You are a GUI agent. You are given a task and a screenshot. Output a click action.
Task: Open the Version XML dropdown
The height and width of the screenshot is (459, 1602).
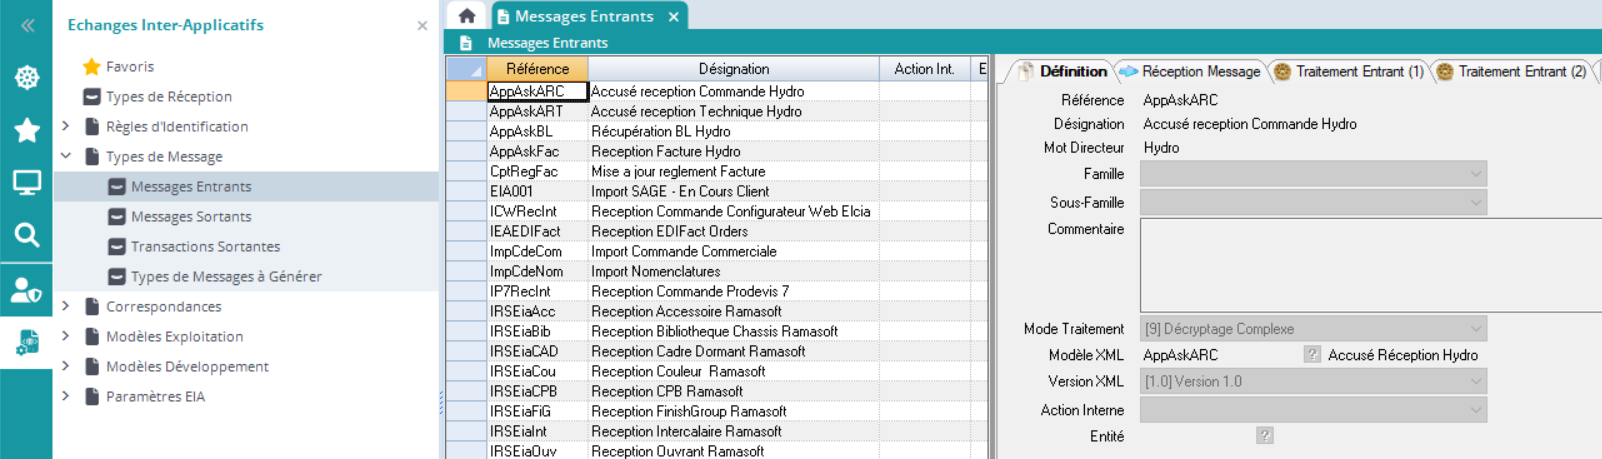(x=1312, y=382)
